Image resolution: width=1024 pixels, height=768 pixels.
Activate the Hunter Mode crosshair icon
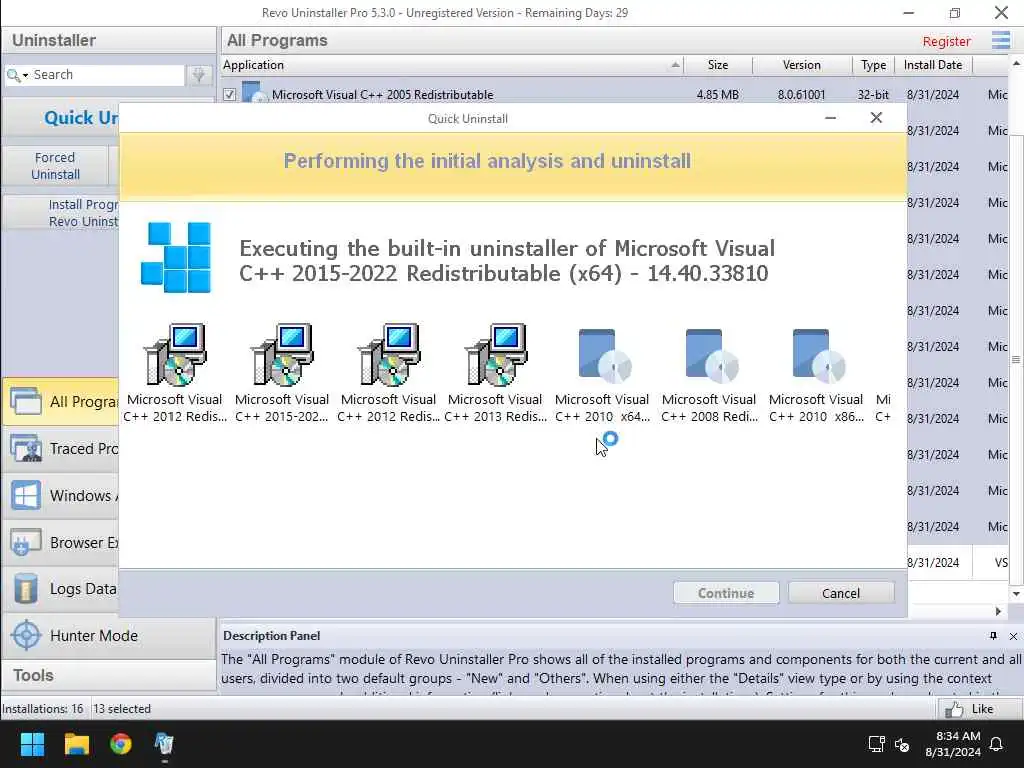pyautogui.click(x=26, y=635)
